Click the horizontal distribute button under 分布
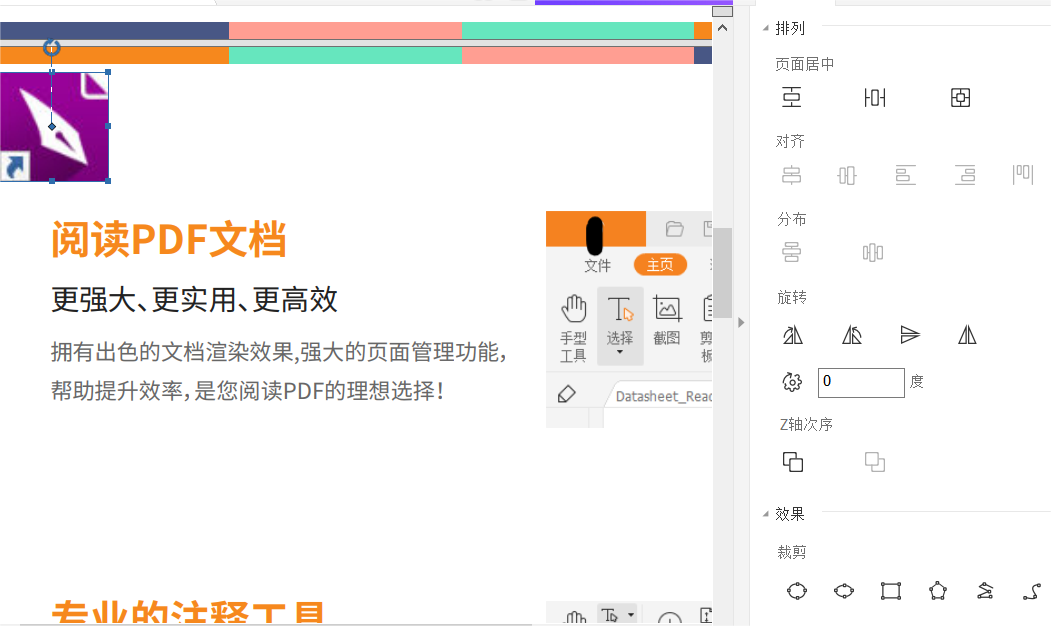 872,252
